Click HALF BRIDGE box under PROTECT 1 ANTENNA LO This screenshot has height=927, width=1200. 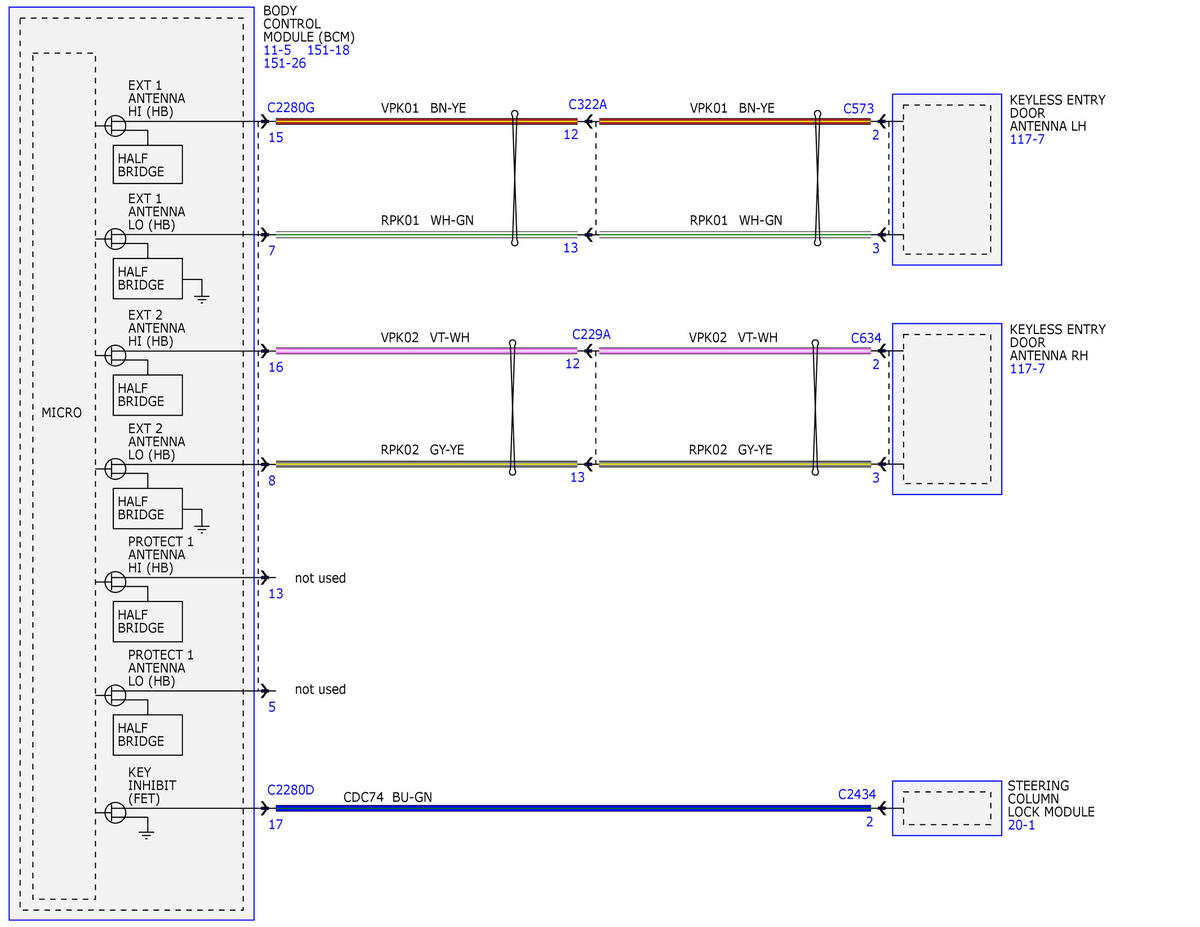pyautogui.click(x=146, y=735)
